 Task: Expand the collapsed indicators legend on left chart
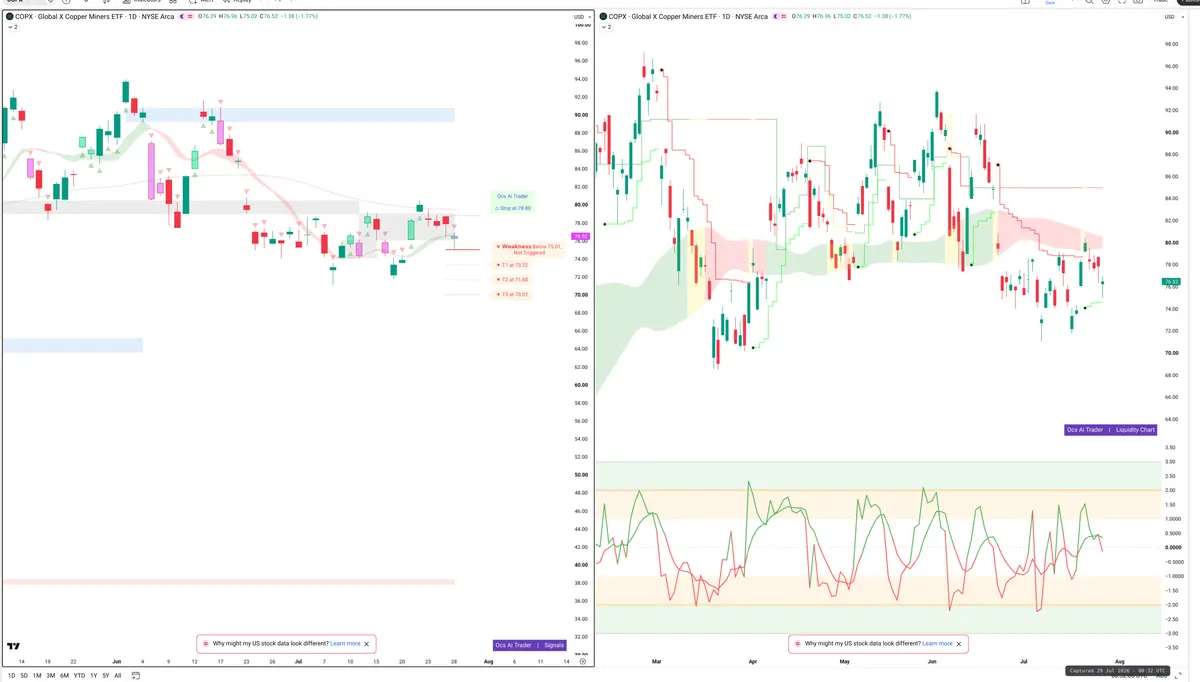[x=11, y=27]
